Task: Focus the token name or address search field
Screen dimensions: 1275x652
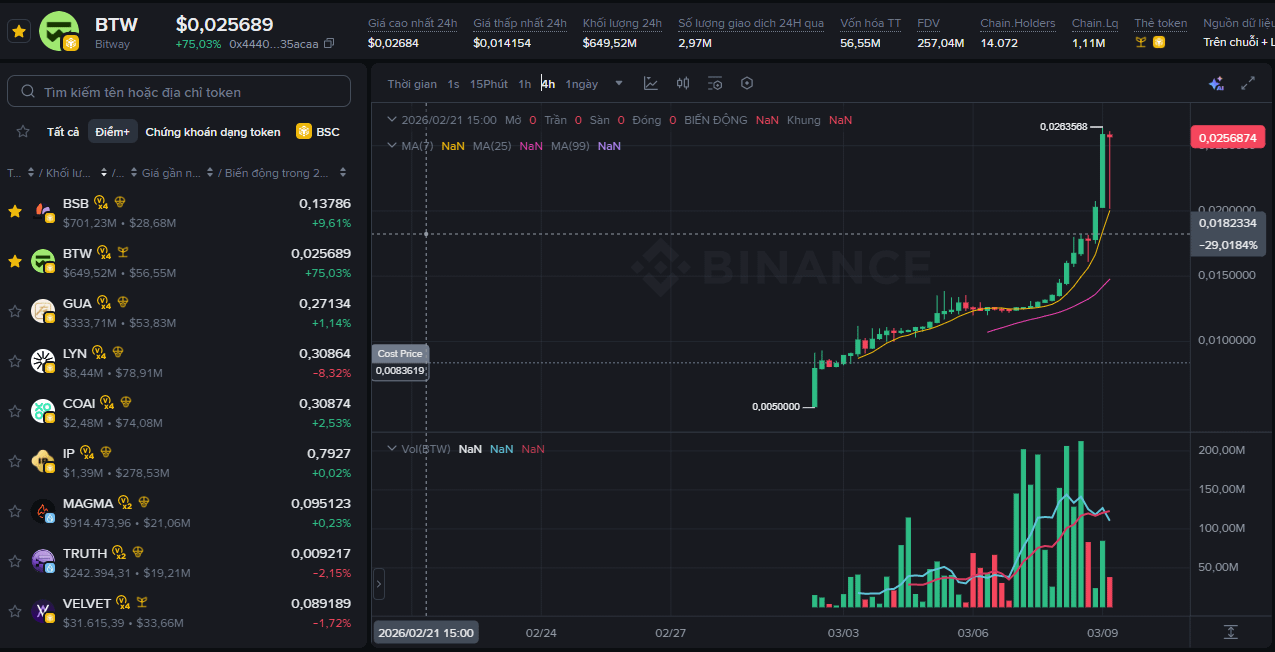Action: [x=179, y=91]
